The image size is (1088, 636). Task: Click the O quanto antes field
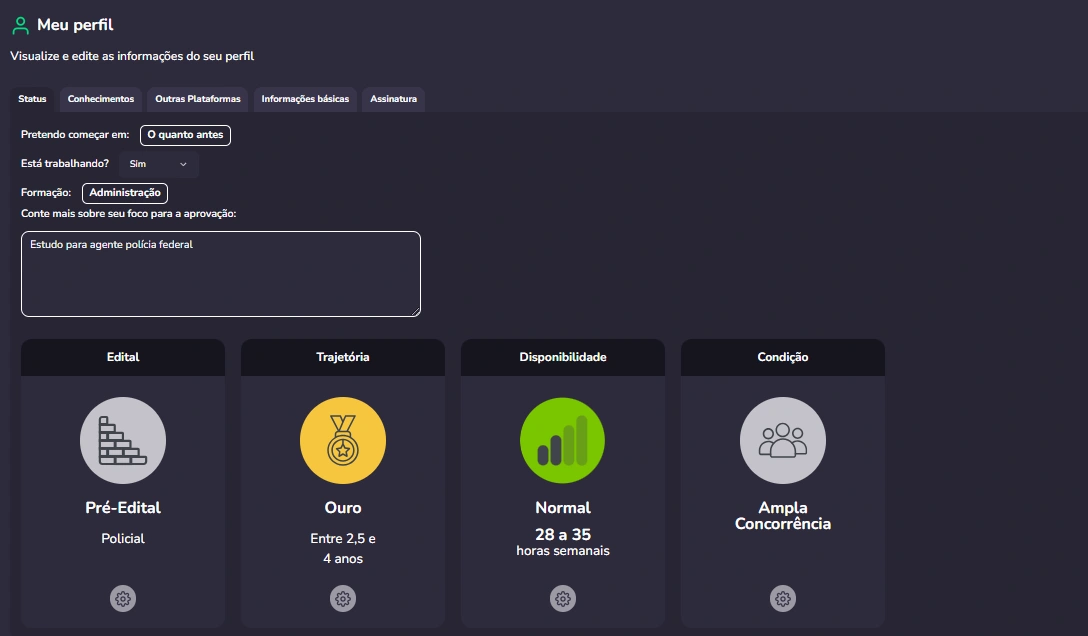tap(185, 135)
